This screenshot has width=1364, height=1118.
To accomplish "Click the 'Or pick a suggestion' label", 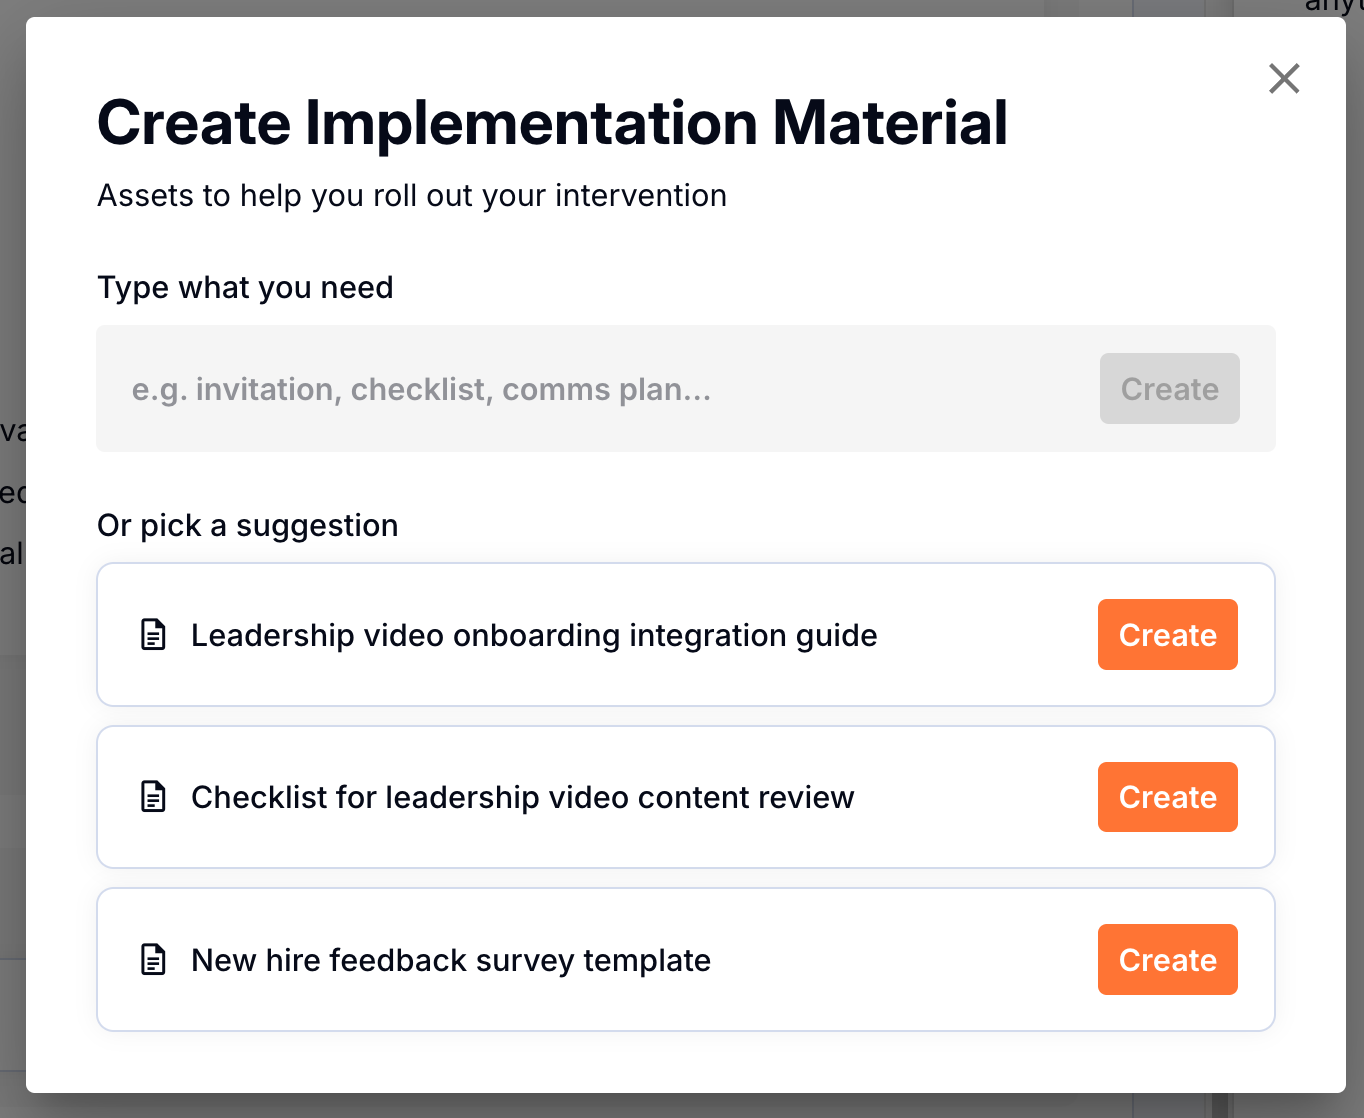I will pyautogui.click(x=247, y=526).
